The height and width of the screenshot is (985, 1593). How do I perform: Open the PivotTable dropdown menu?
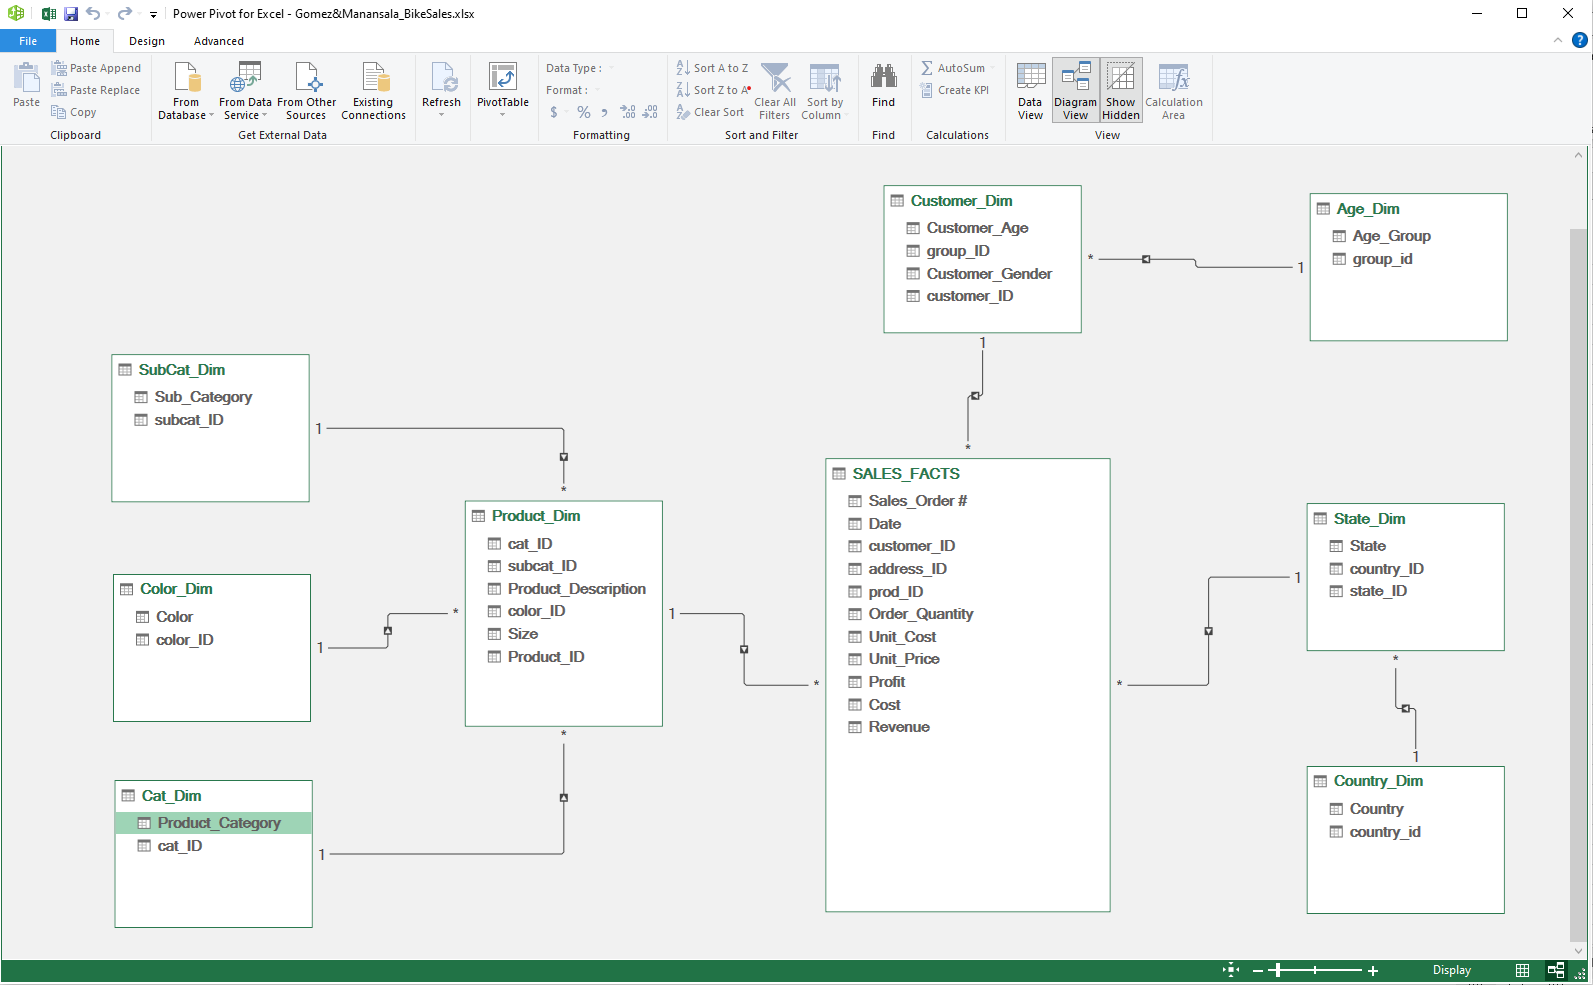click(x=502, y=114)
